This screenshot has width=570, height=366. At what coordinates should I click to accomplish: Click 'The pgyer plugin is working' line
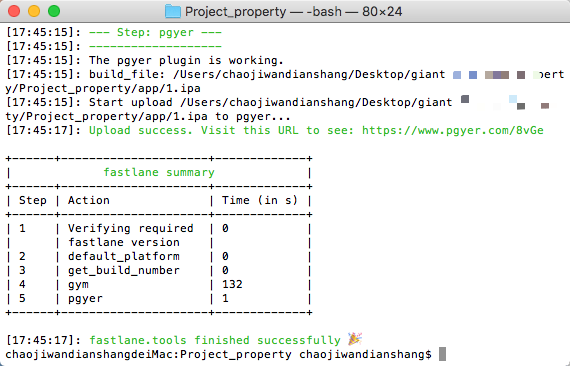coord(186,60)
